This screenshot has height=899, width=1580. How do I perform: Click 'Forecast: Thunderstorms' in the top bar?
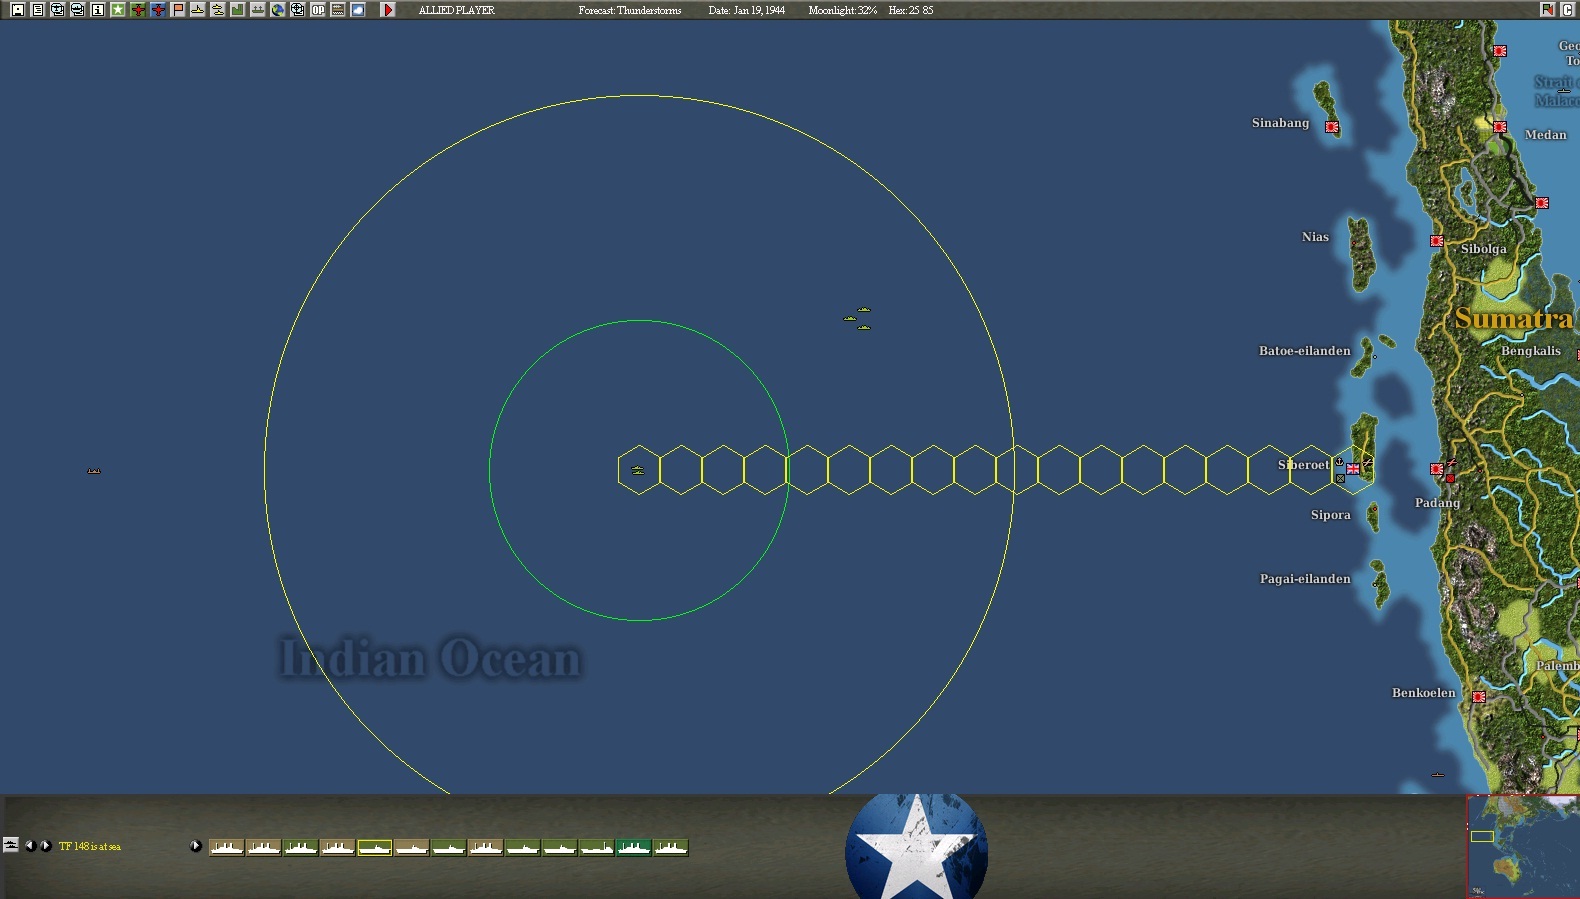coord(630,10)
